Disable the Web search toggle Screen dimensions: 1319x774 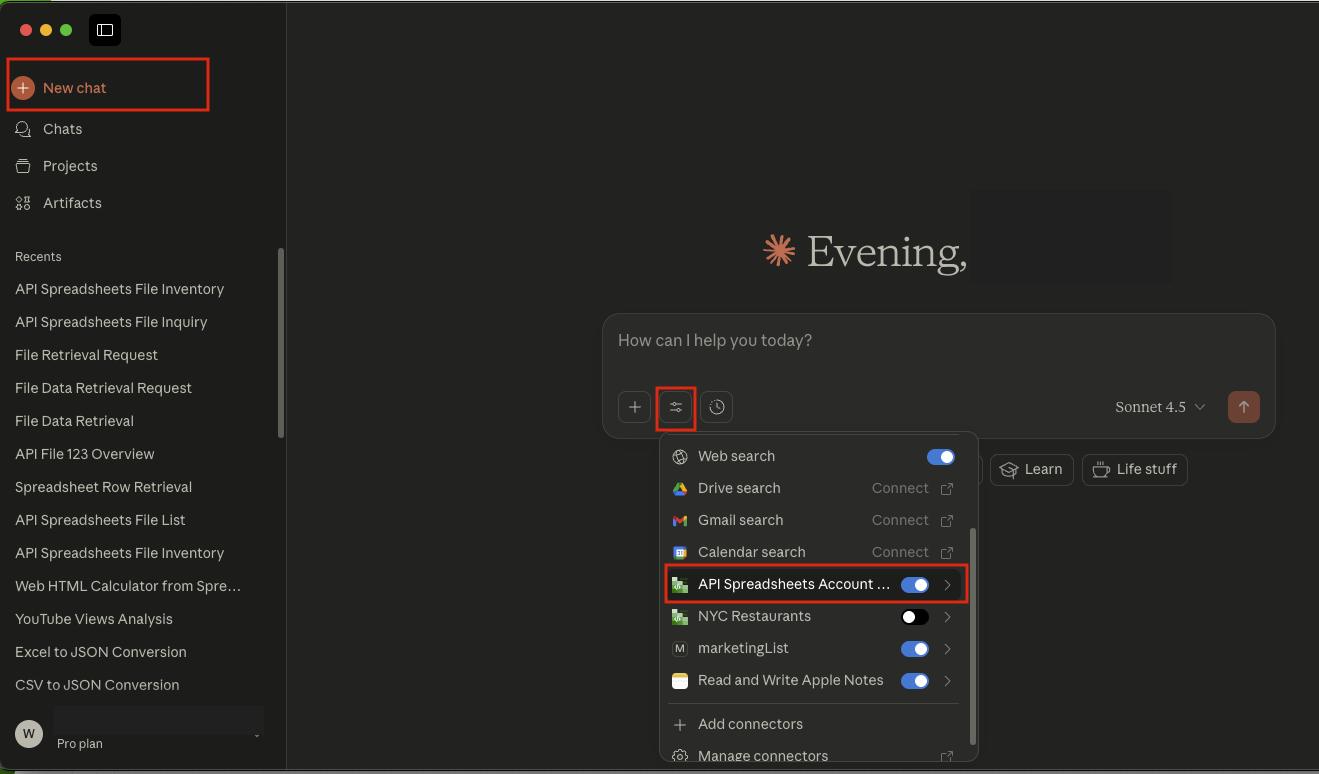940,456
